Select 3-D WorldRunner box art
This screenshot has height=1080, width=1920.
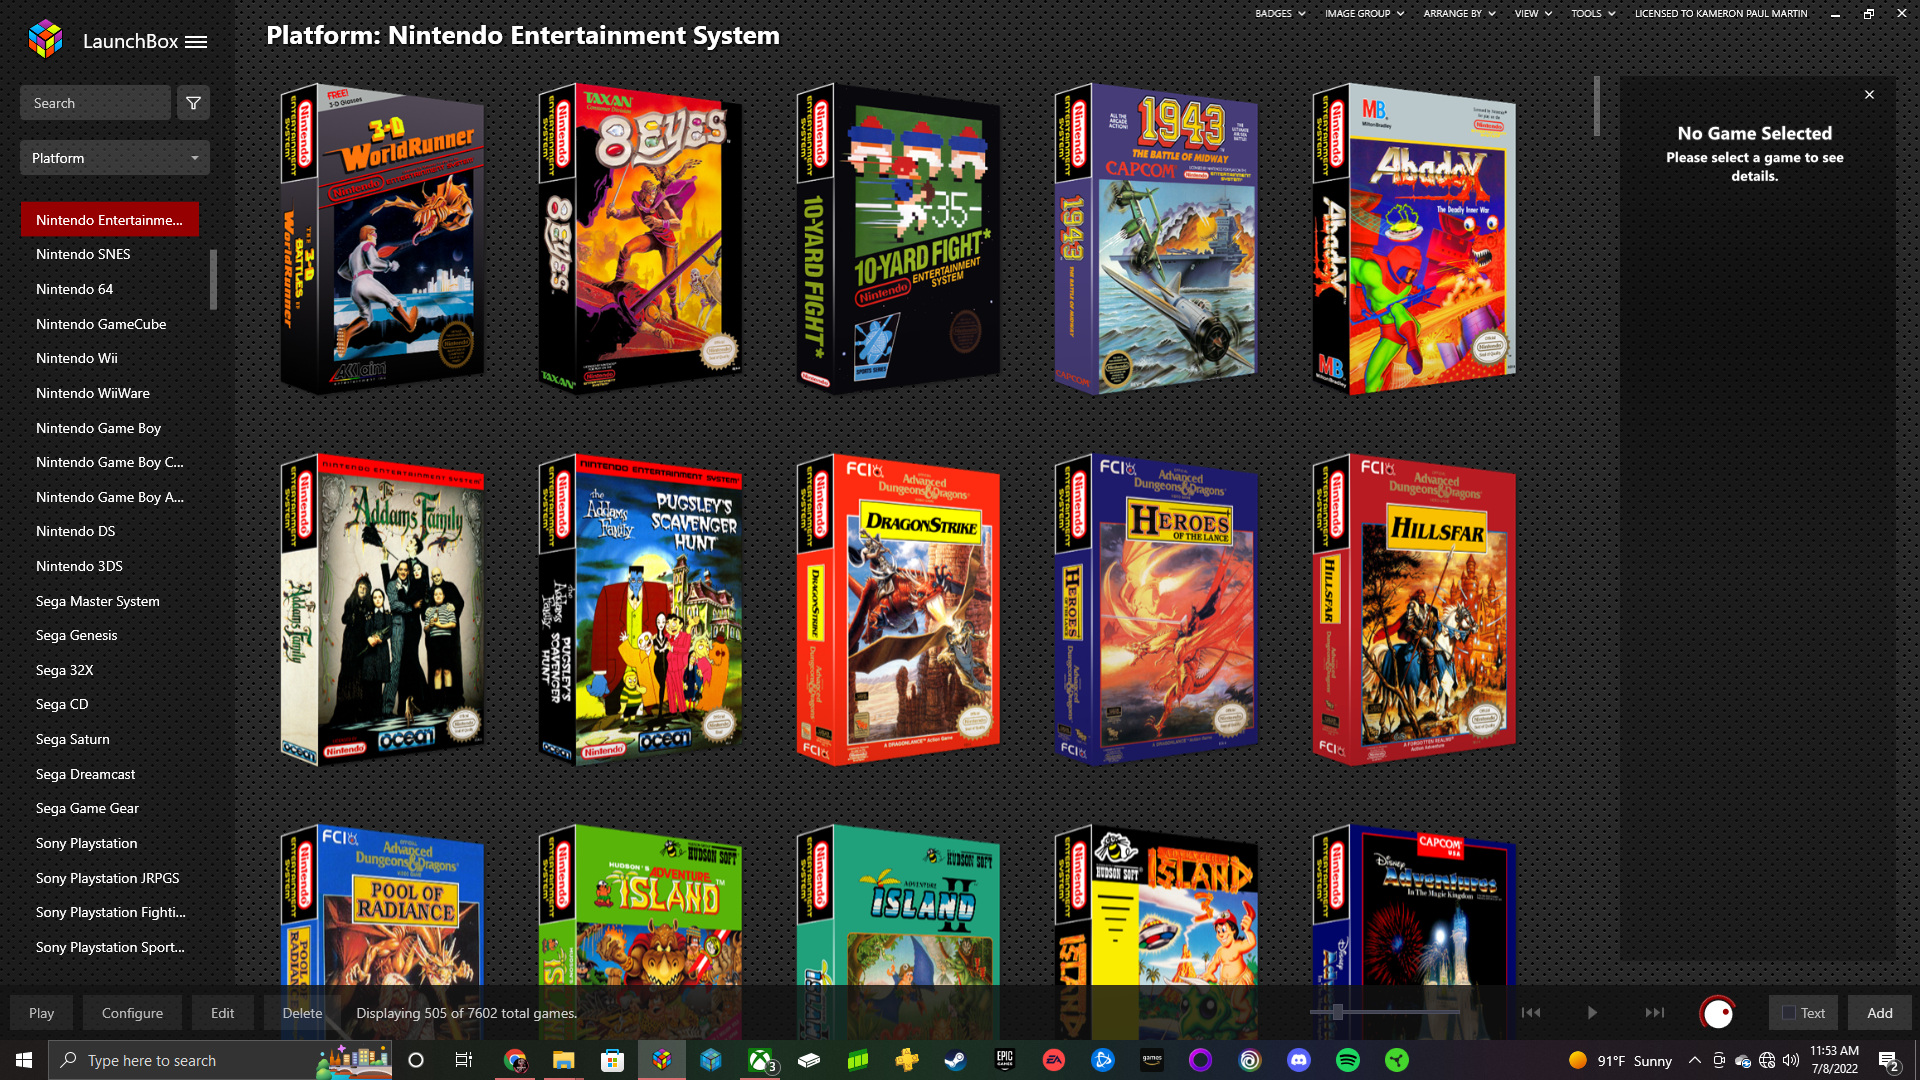tap(382, 239)
